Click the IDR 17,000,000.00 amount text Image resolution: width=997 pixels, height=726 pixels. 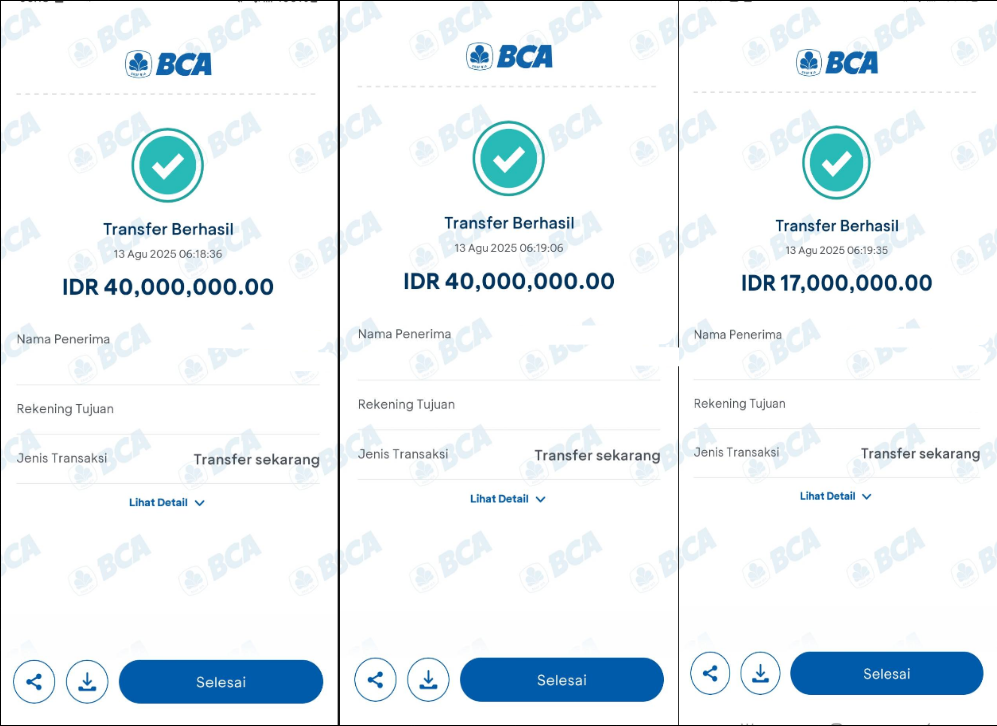pos(837,283)
